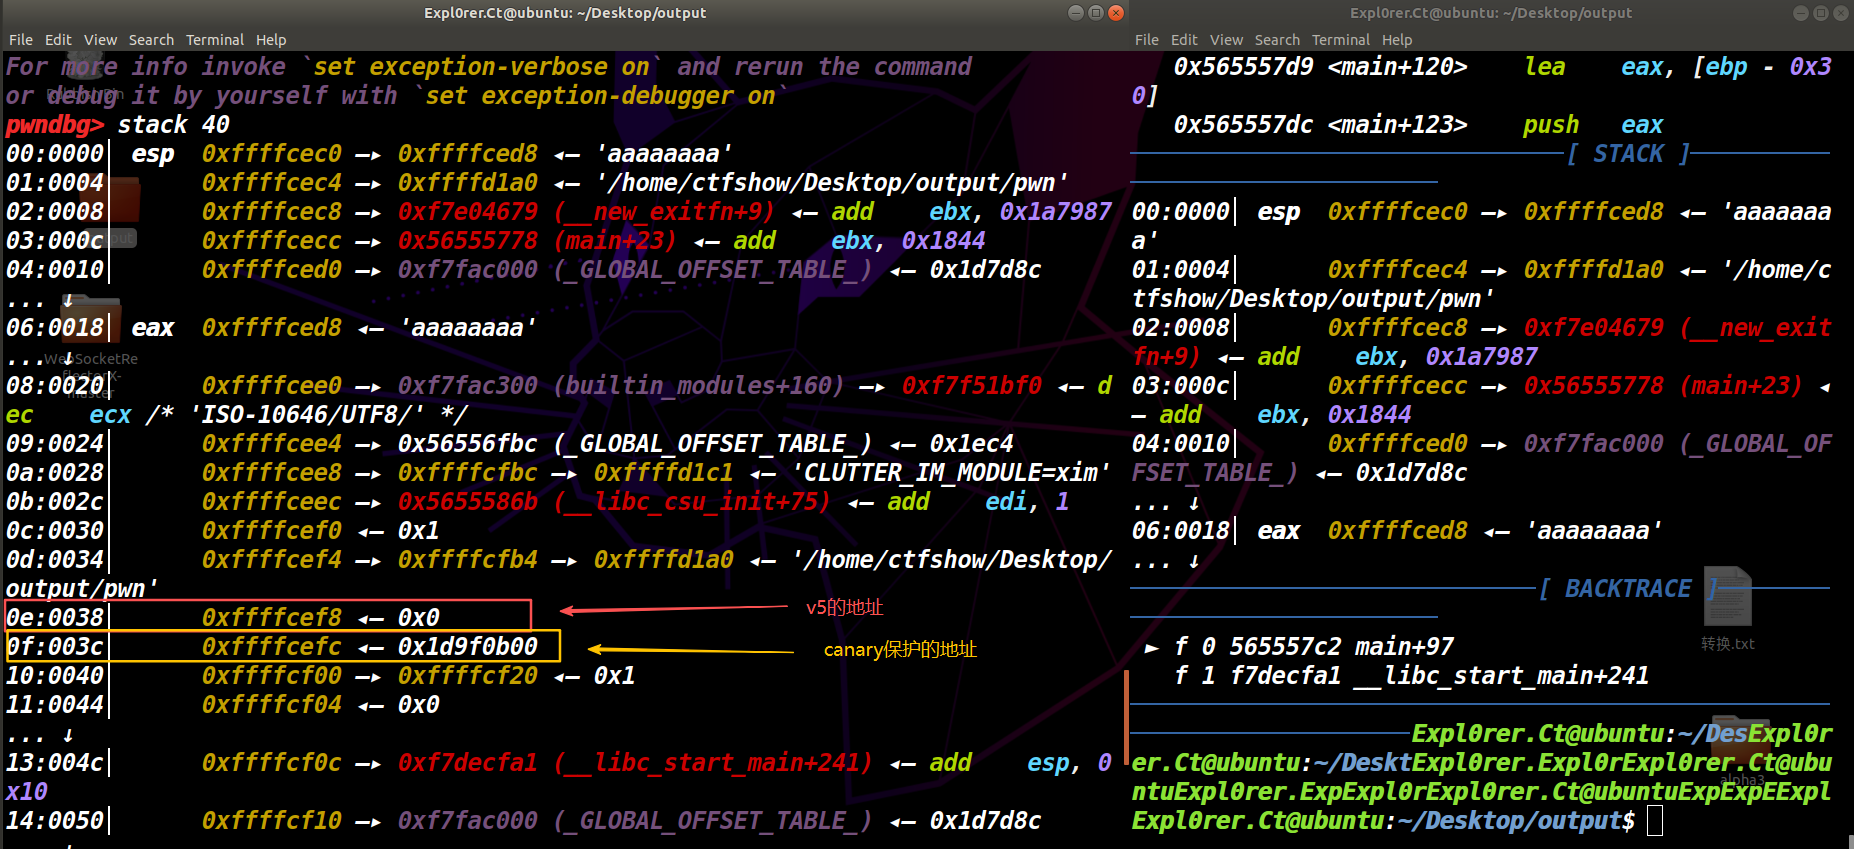Minimize the right terminal window

(1802, 13)
